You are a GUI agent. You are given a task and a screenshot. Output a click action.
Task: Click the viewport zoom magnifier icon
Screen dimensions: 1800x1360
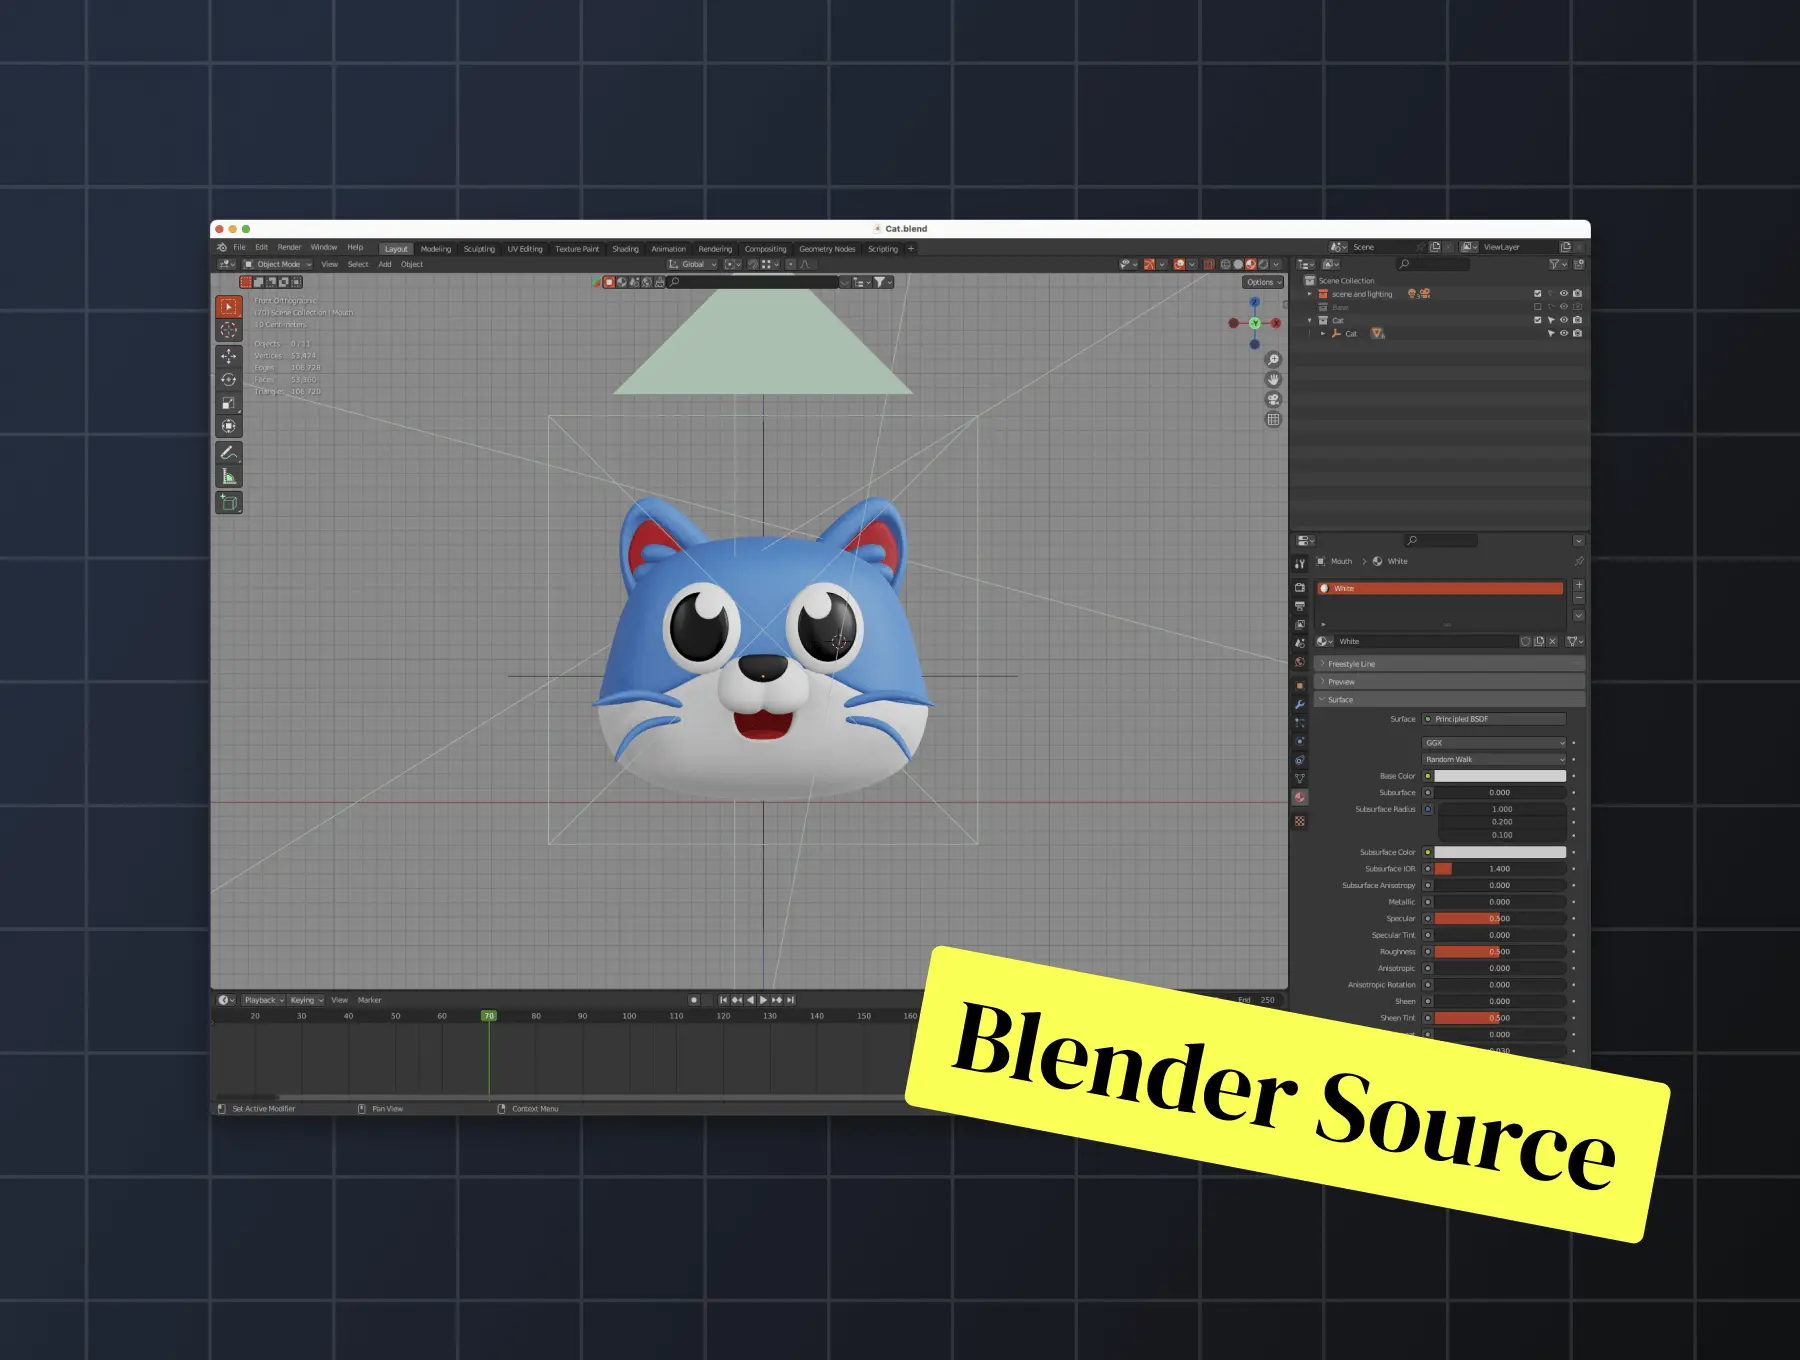pyautogui.click(x=1273, y=360)
